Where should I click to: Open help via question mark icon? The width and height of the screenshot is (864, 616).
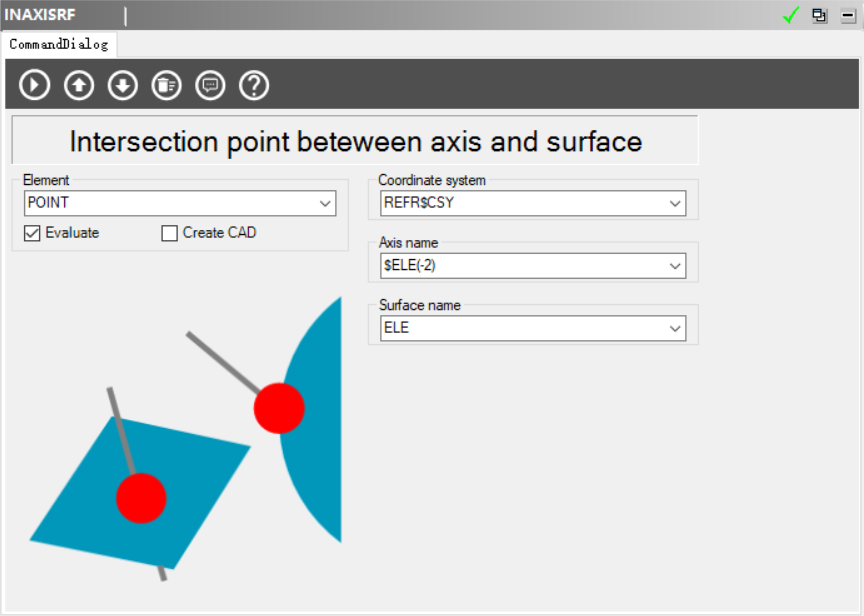254,85
